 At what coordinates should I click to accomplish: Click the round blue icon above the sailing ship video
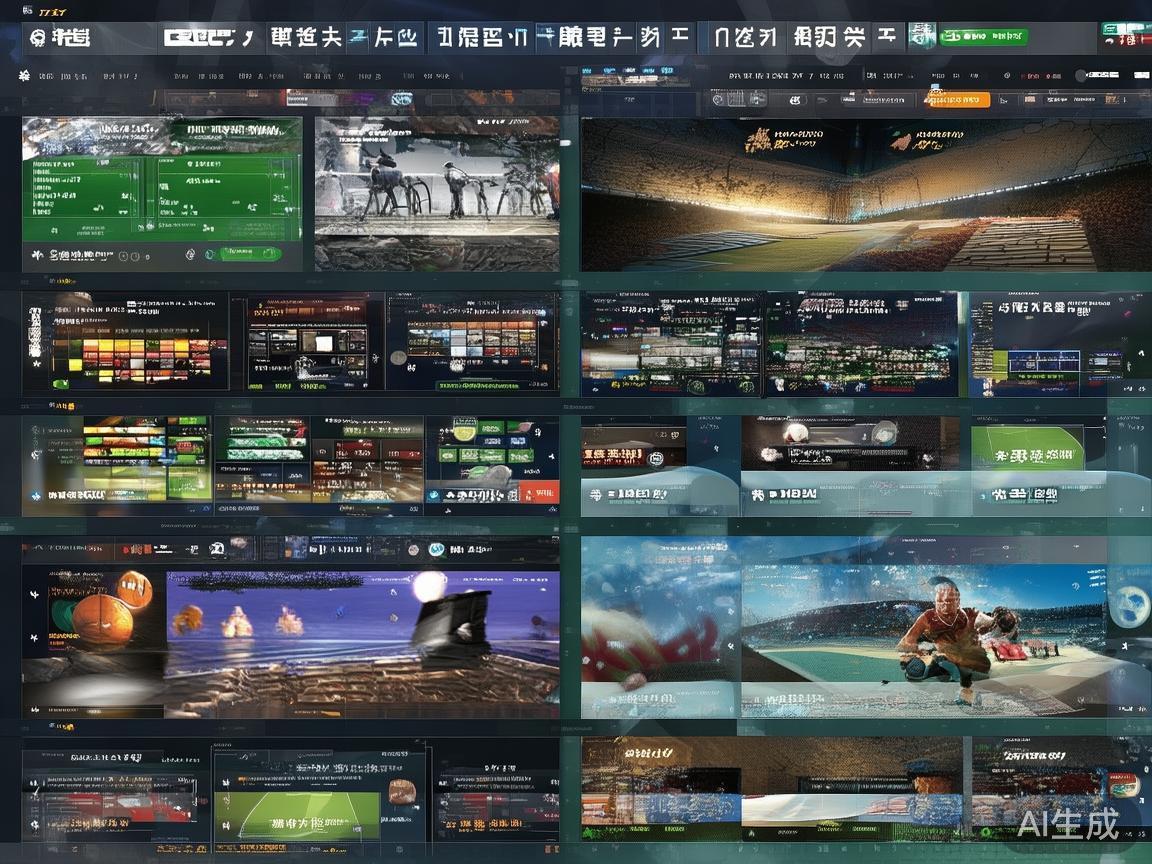click(x=436, y=549)
